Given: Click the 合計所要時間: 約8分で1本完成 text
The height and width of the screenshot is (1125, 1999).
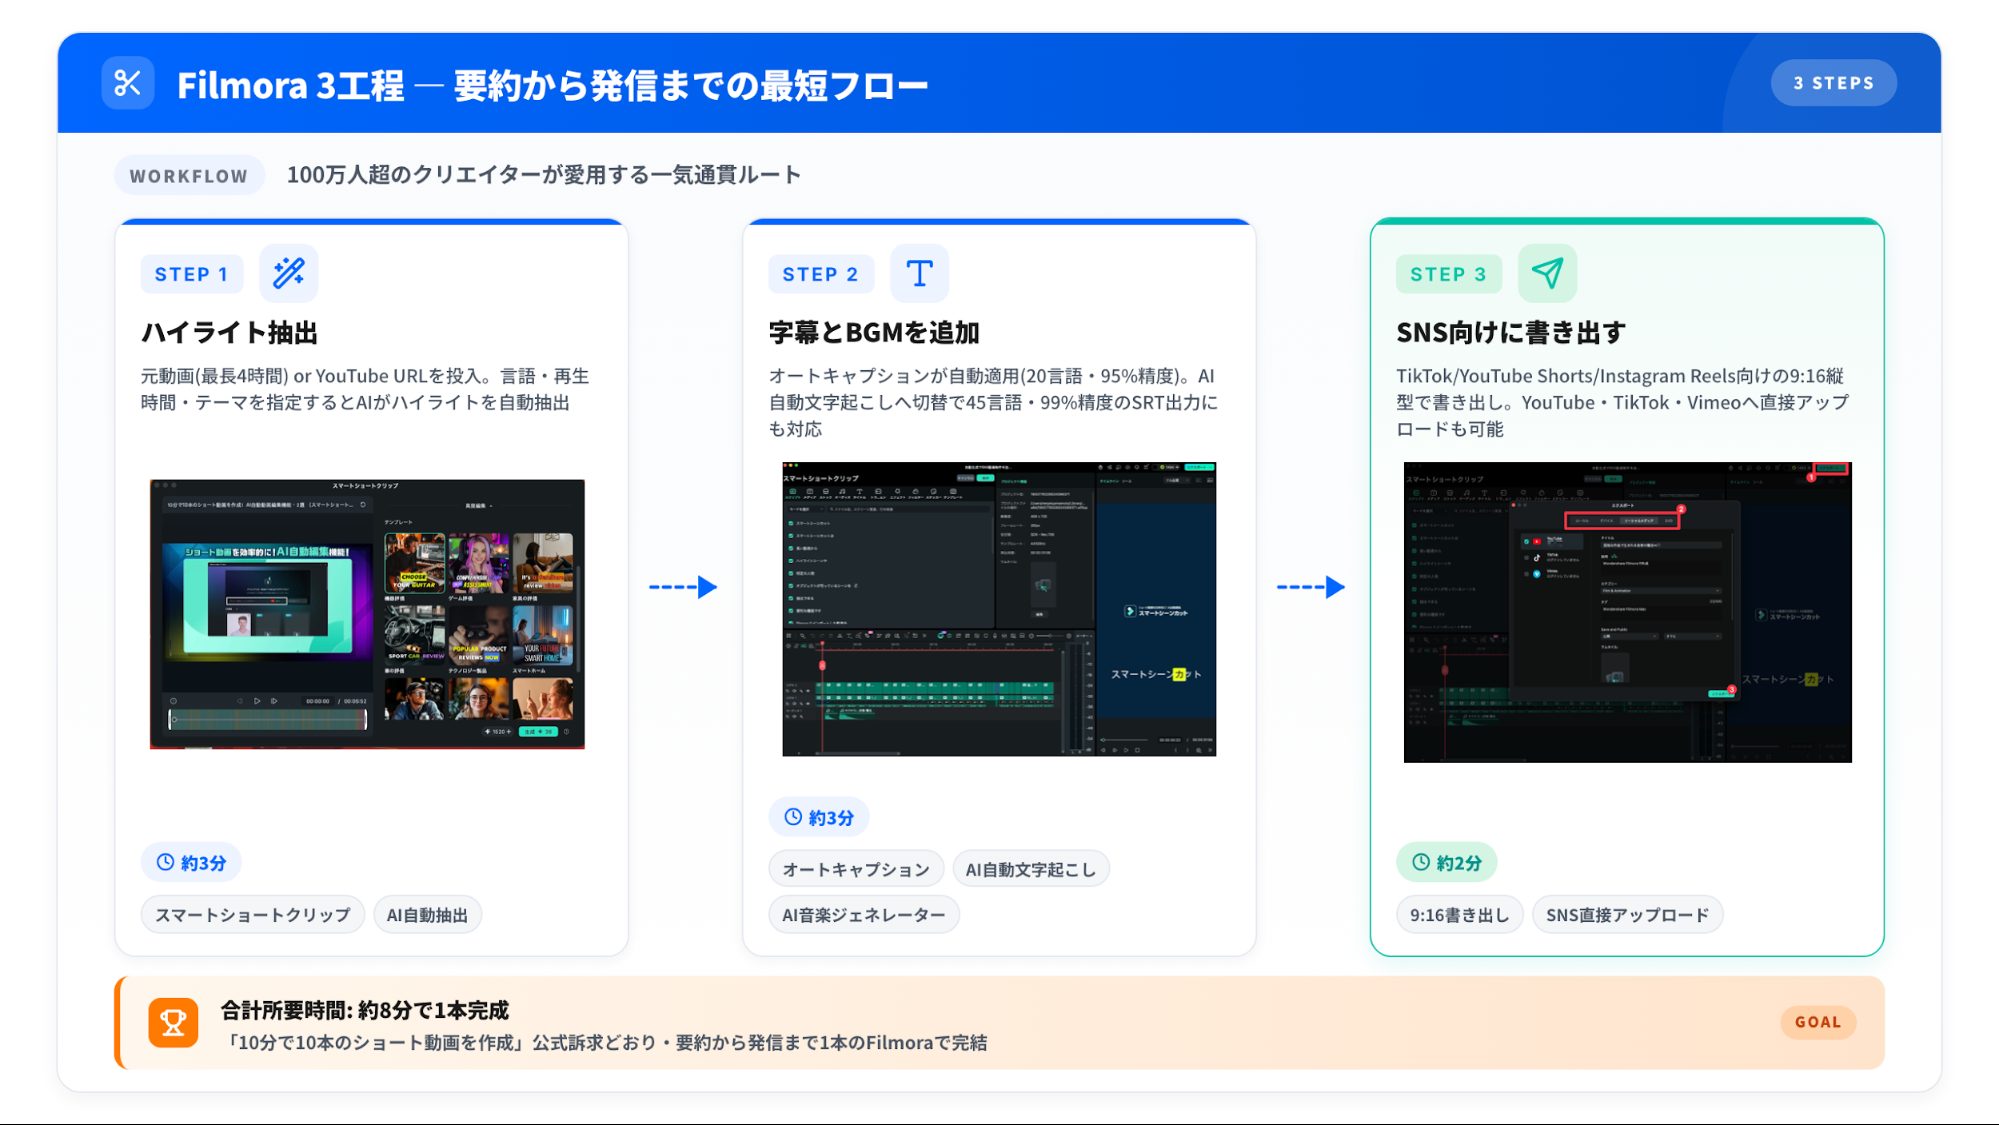Looking at the screenshot, I should click(x=365, y=1010).
